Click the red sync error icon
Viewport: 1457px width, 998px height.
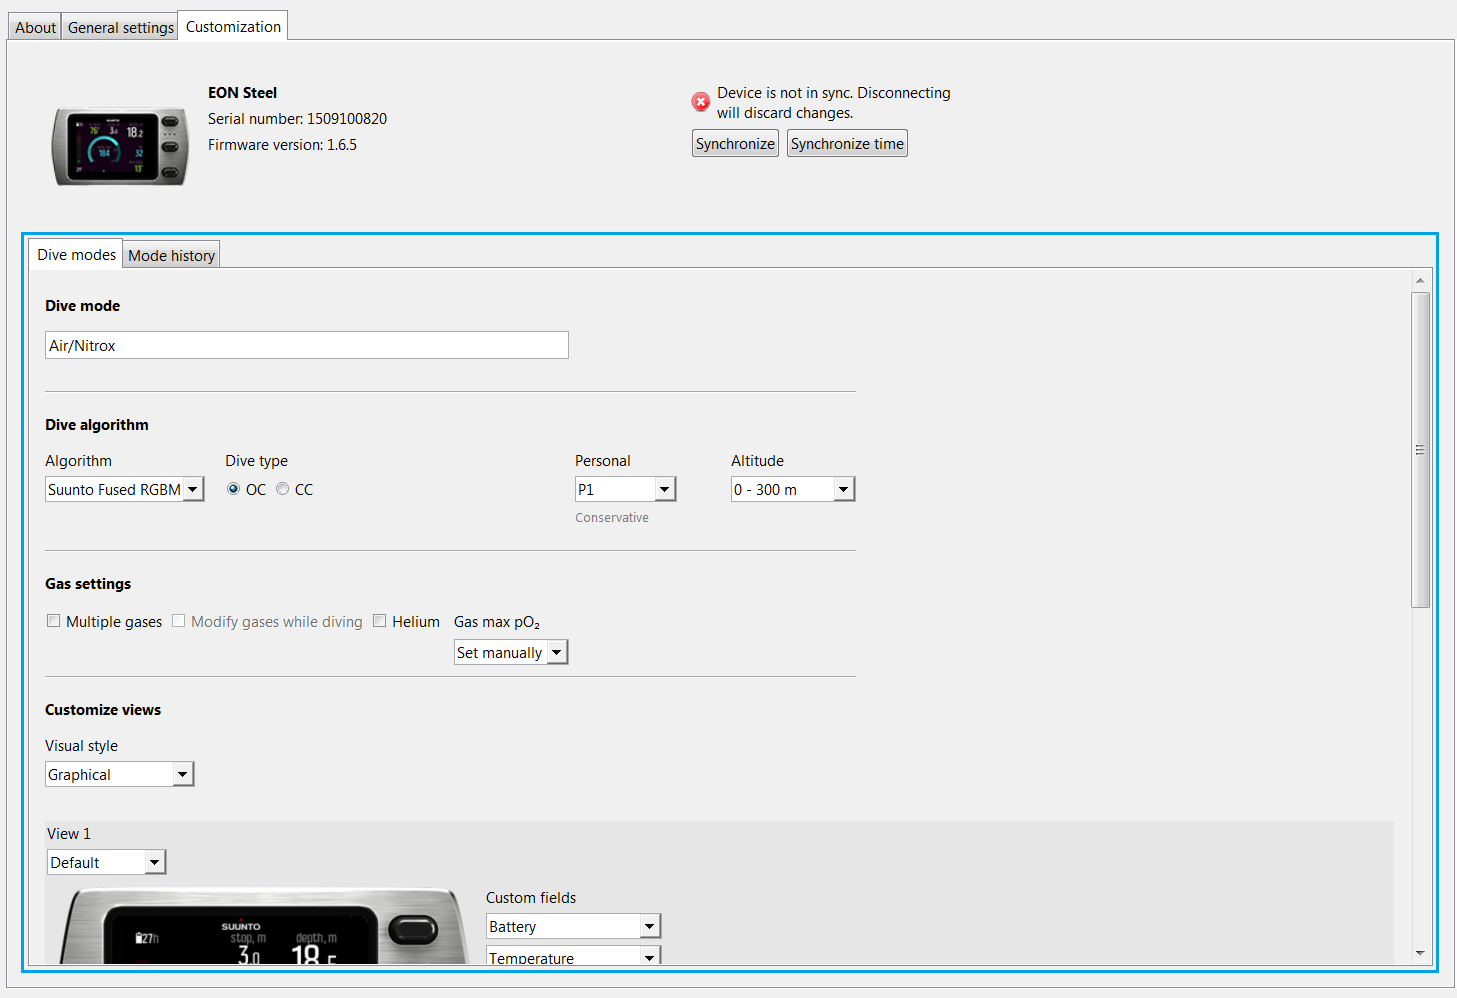pos(701,102)
